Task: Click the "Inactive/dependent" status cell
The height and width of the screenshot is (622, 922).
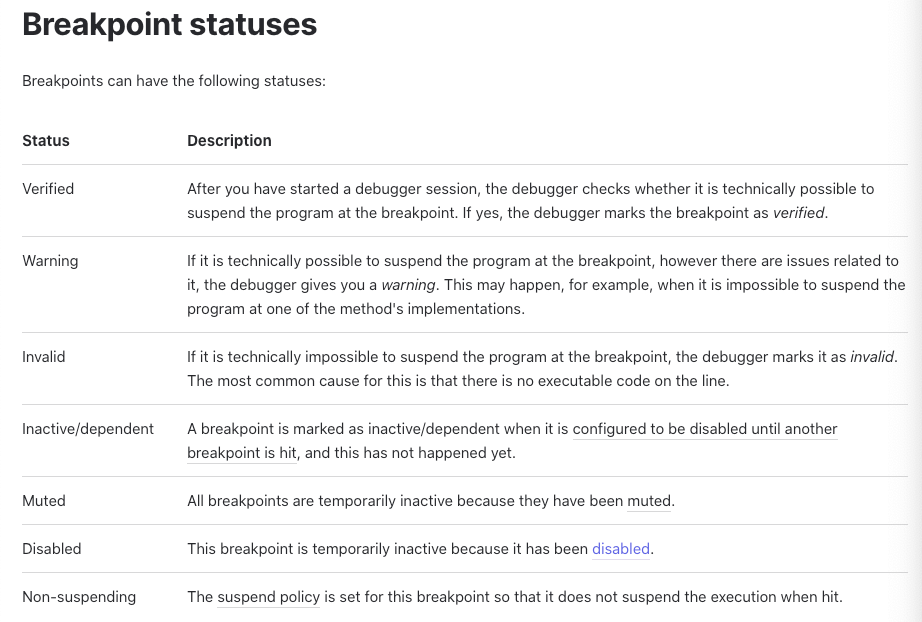Action: point(88,429)
